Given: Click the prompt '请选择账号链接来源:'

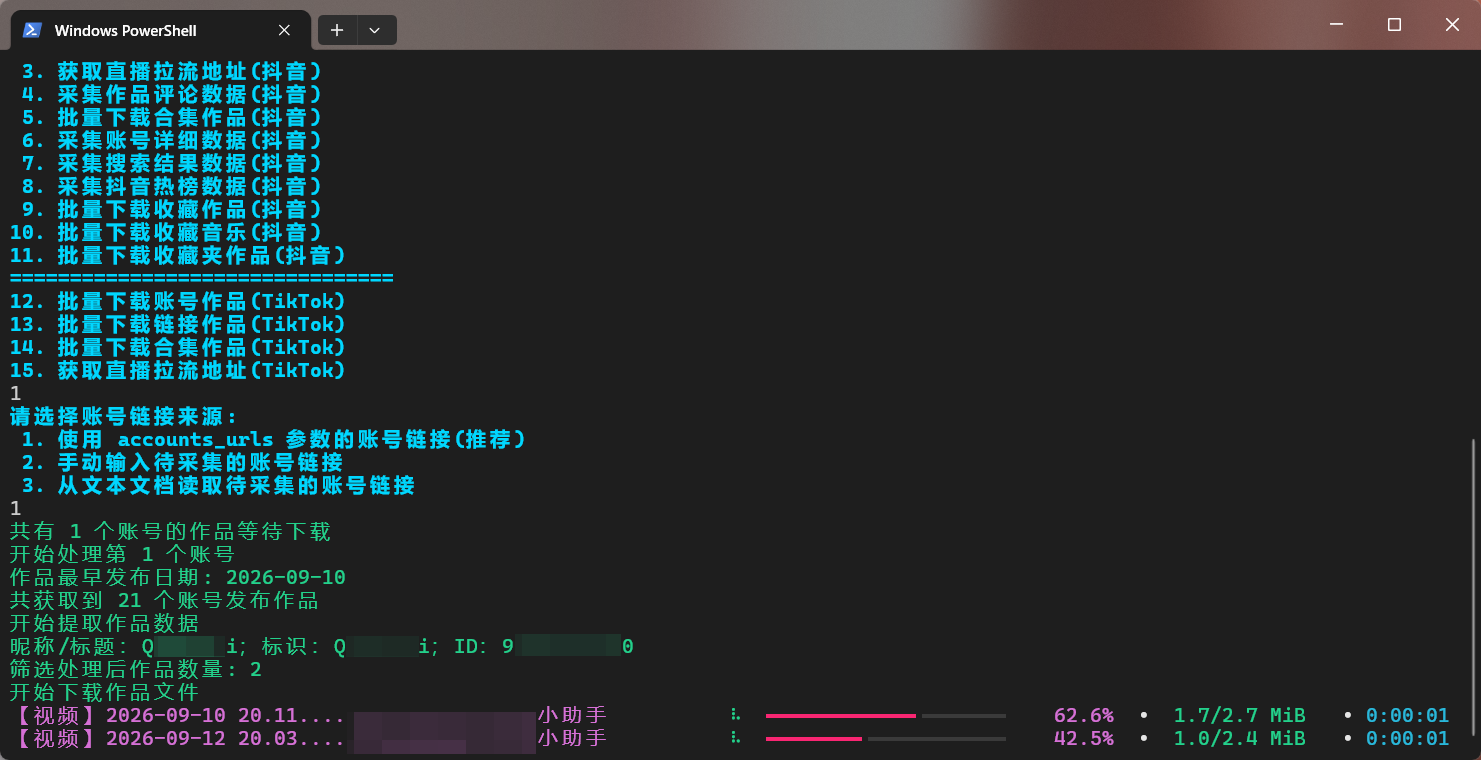Looking at the screenshot, I should (124, 416).
